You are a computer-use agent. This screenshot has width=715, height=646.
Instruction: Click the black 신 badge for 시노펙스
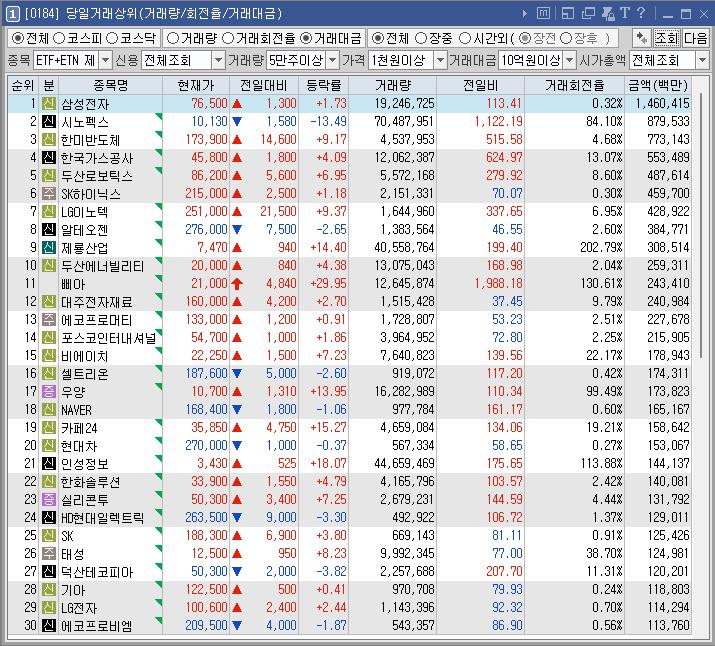pyautogui.click(x=49, y=121)
